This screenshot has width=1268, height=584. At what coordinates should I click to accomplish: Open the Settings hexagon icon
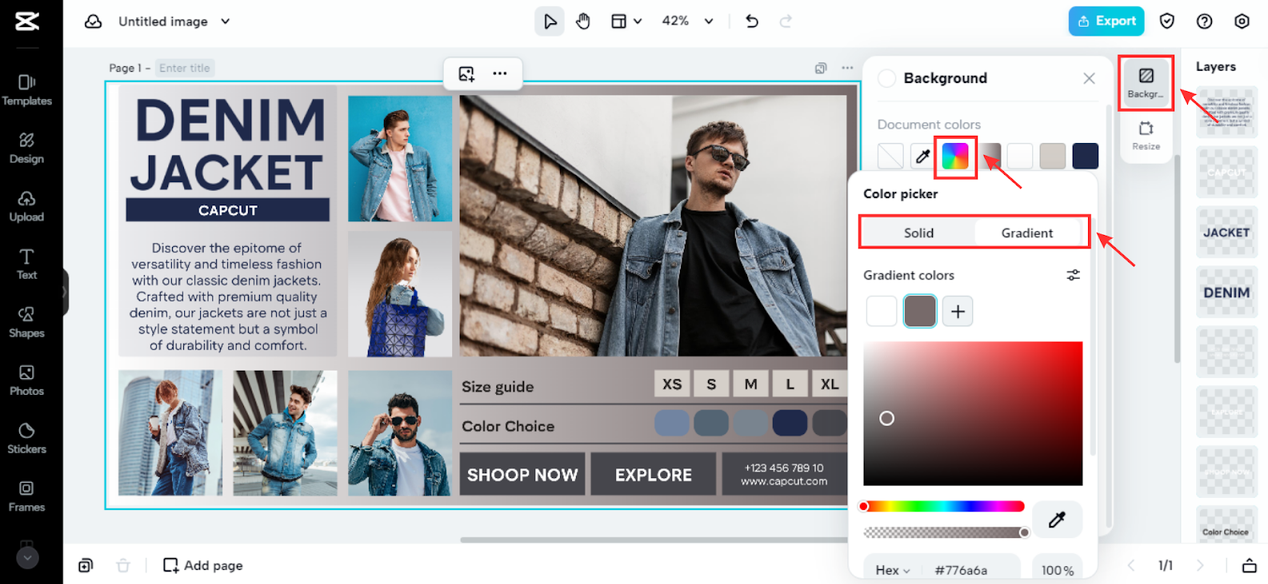[x=1242, y=21]
